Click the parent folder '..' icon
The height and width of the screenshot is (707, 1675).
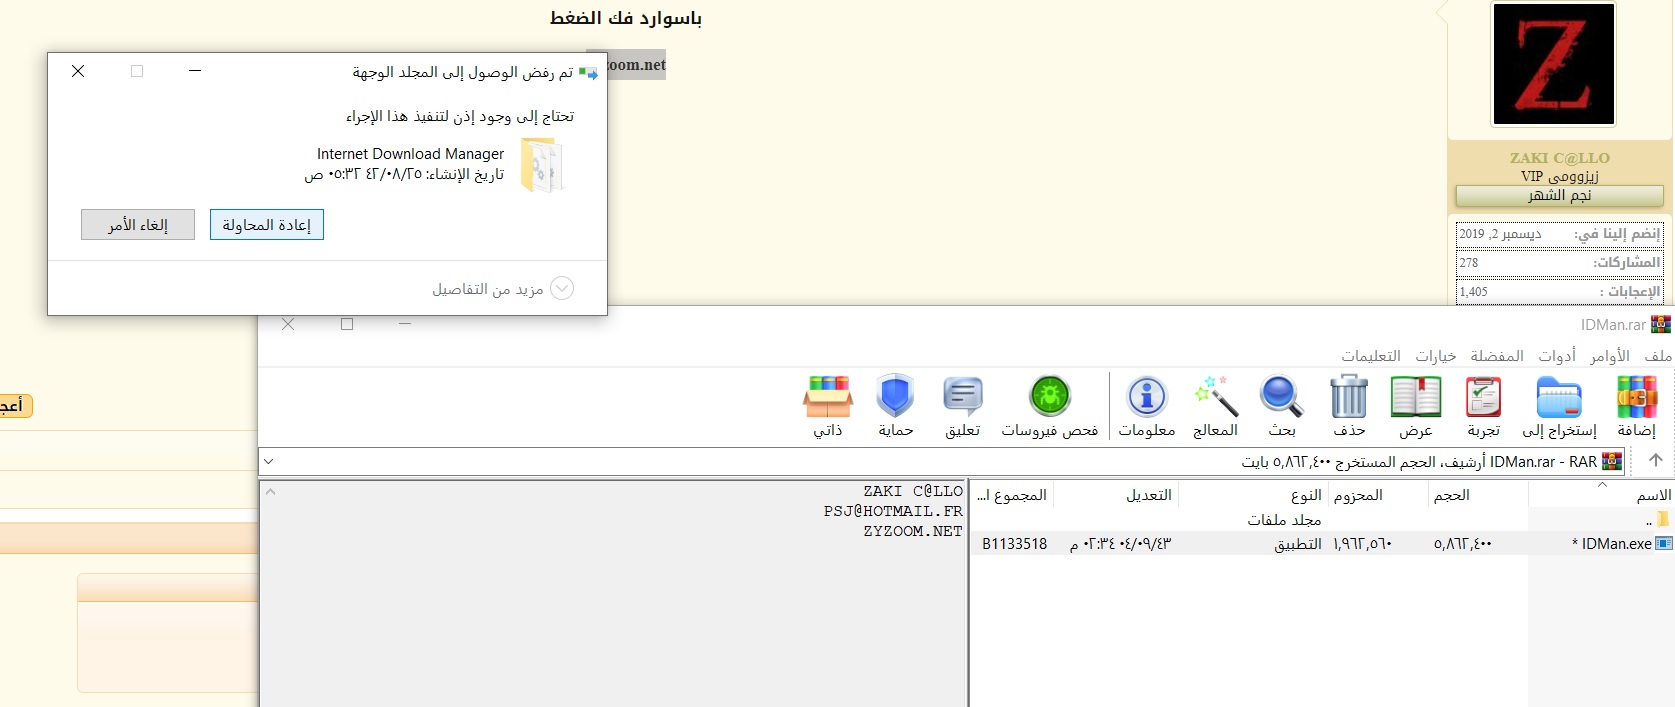[1664, 519]
